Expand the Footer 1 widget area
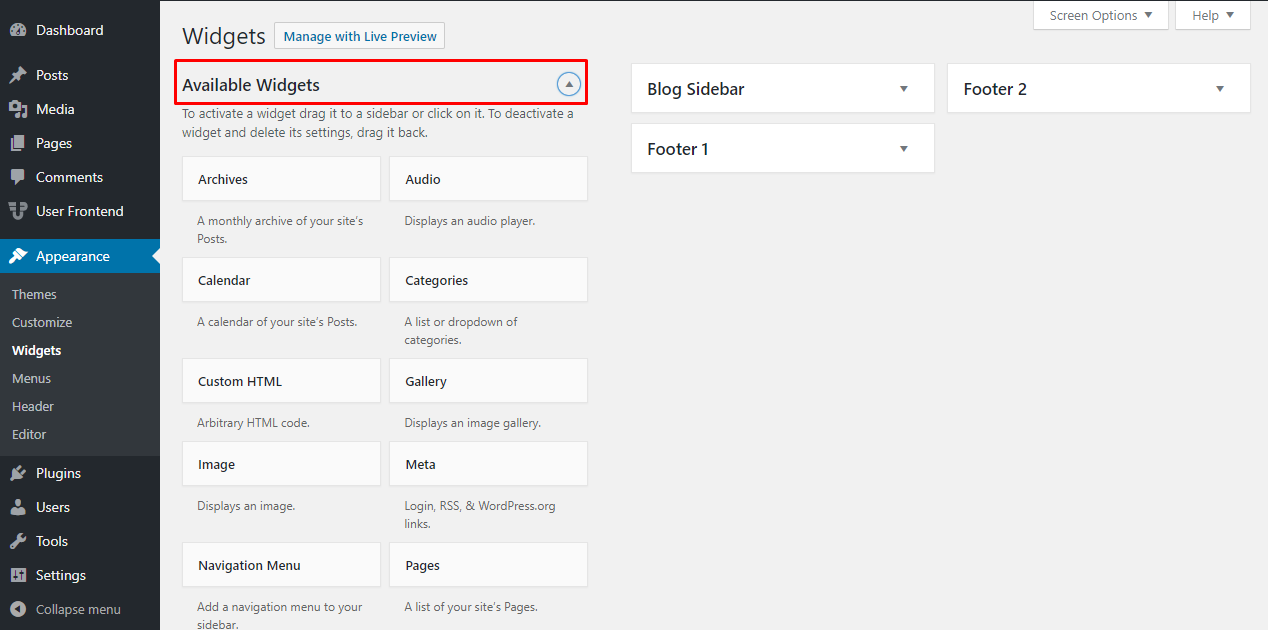This screenshot has height=630, width=1268. (903, 148)
